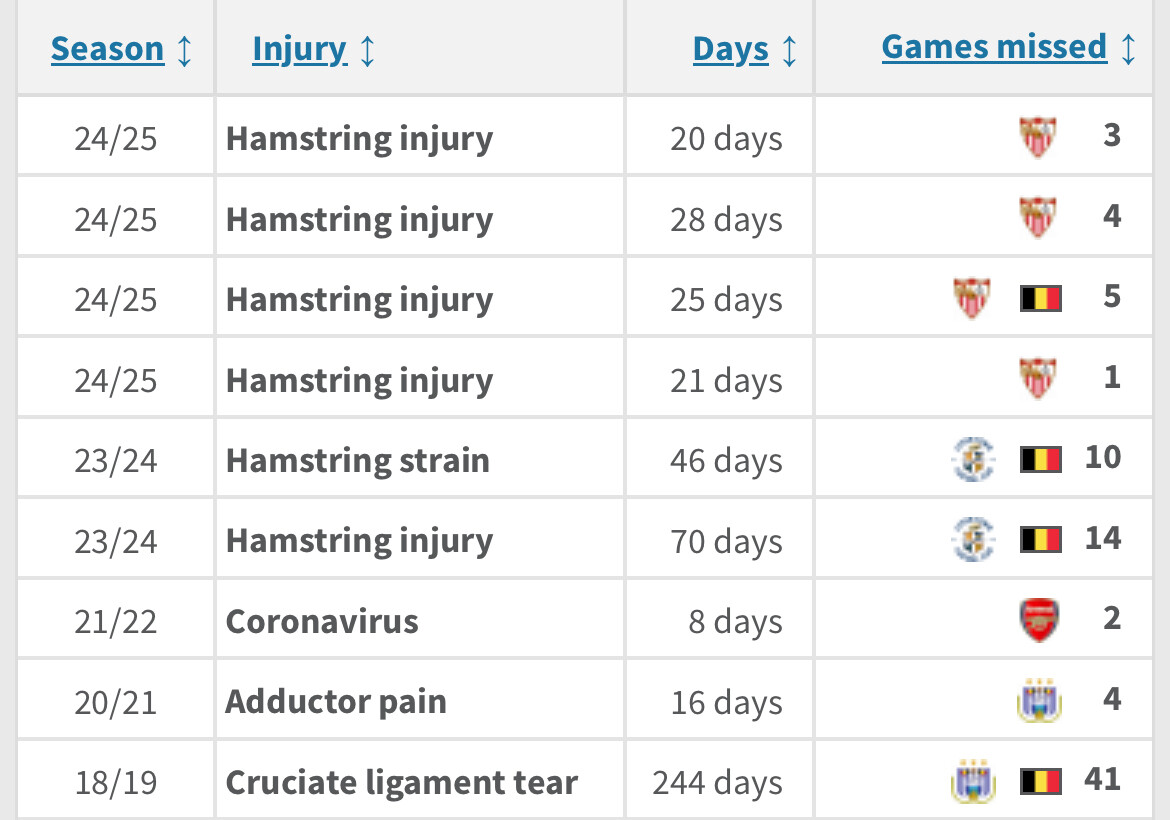Select the Hamstring strain injury cell
This screenshot has height=820, width=1170.
pos(419,460)
